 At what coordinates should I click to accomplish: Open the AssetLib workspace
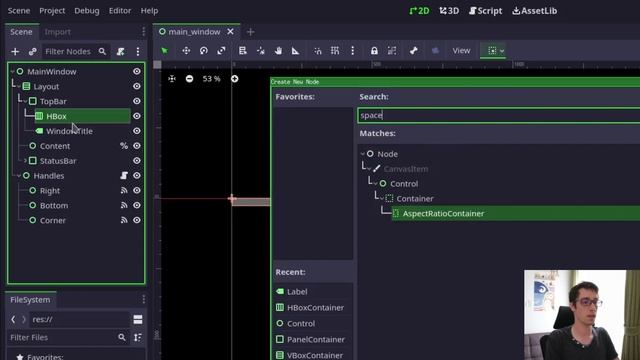coord(535,11)
